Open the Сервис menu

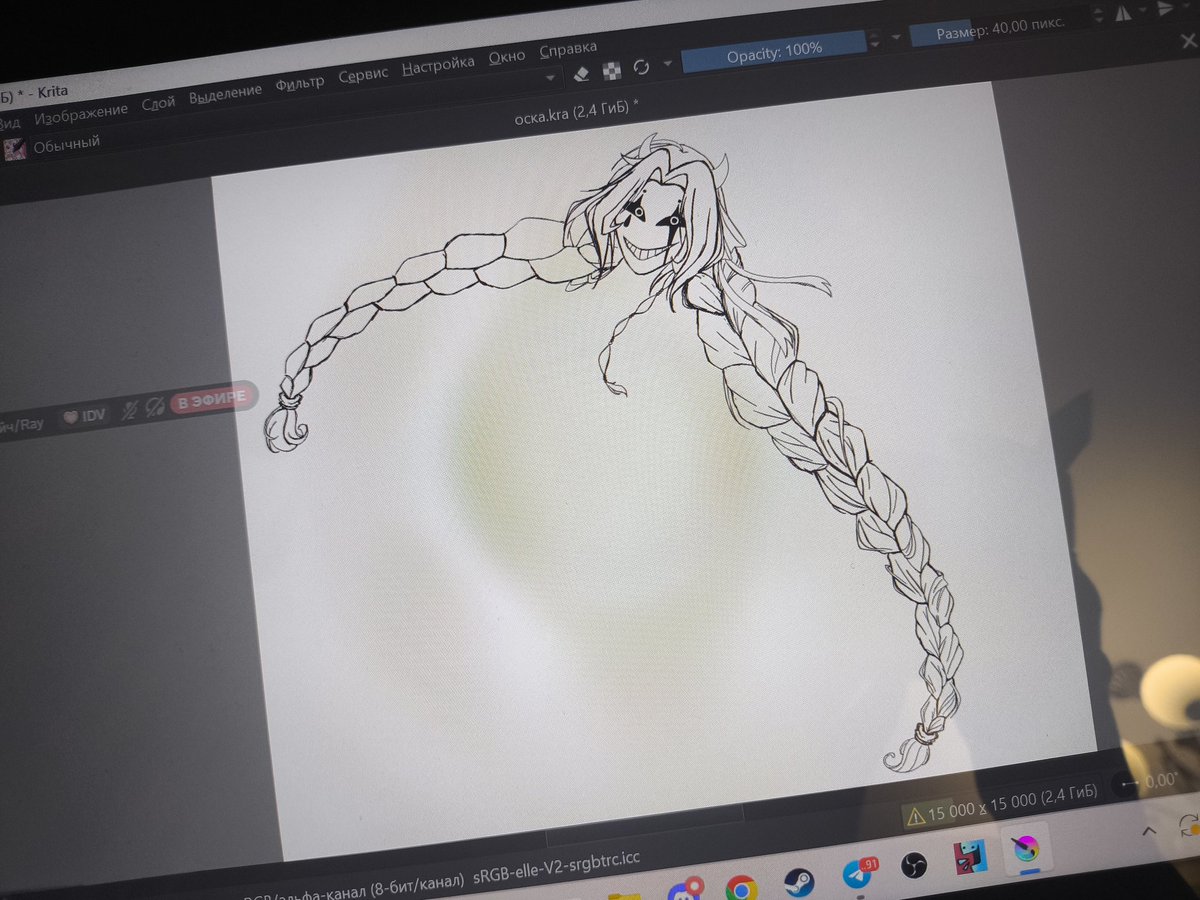pyautogui.click(x=363, y=76)
